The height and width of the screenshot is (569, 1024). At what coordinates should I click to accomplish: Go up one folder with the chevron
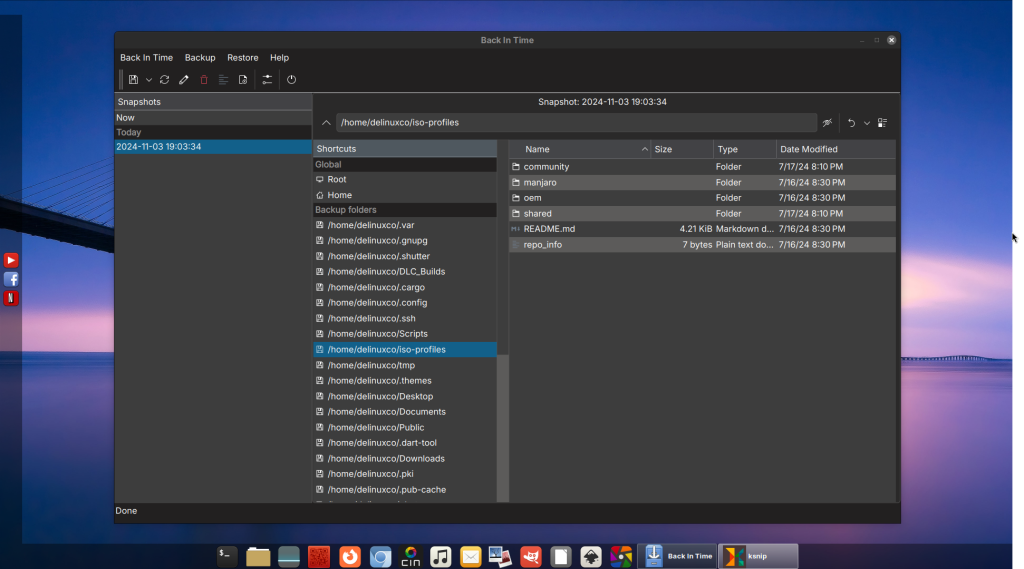[x=326, y=123]
